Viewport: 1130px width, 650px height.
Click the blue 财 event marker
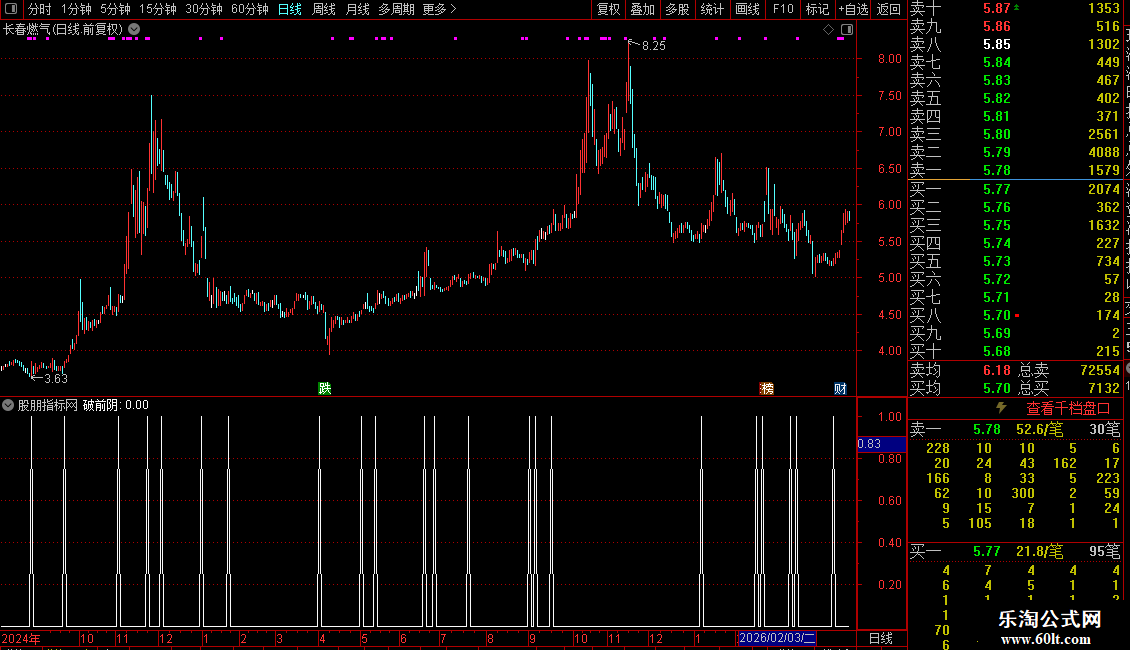pyautogui.click(x=840, y=388)
